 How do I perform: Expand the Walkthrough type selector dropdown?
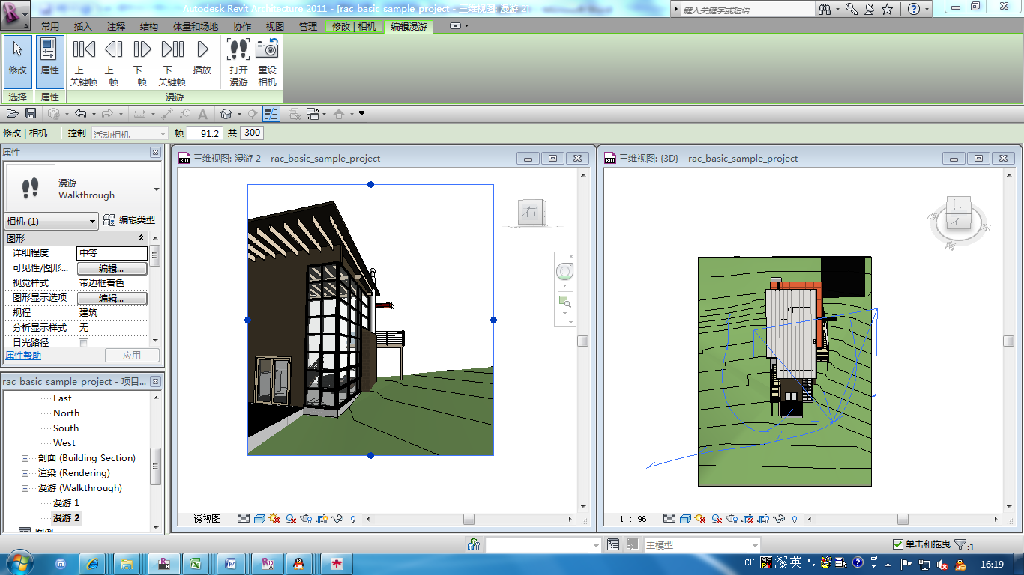156,189
